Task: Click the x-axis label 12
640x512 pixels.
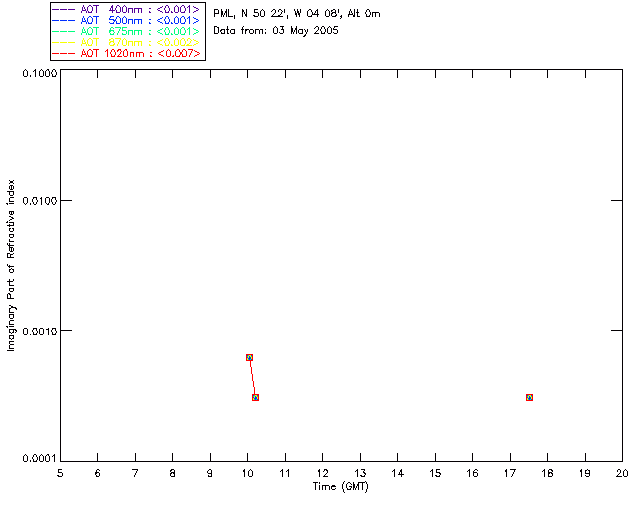Action: [x=322, y=473]
